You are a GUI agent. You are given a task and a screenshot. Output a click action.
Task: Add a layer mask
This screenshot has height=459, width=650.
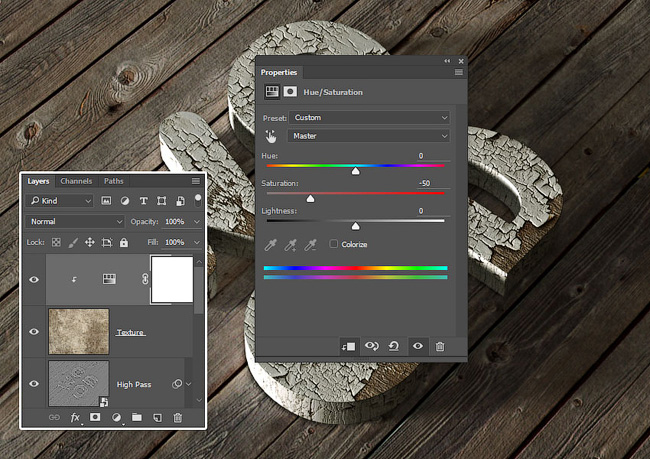pos(95,417)
